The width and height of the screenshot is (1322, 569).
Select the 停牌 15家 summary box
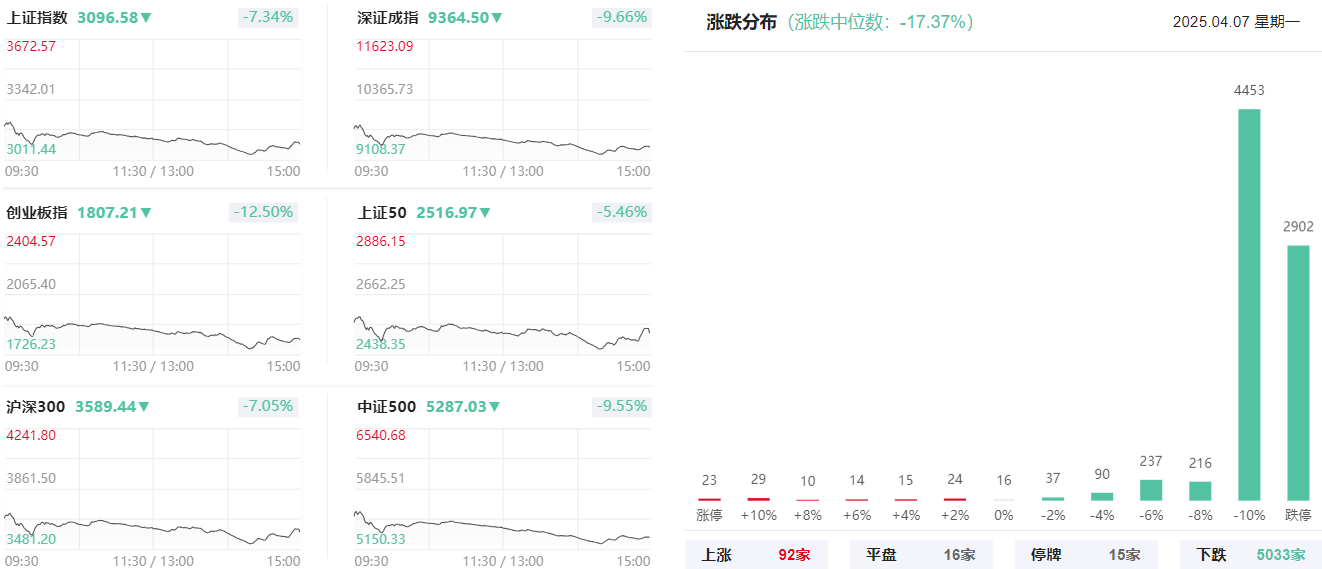click(x=1086, y=554)
